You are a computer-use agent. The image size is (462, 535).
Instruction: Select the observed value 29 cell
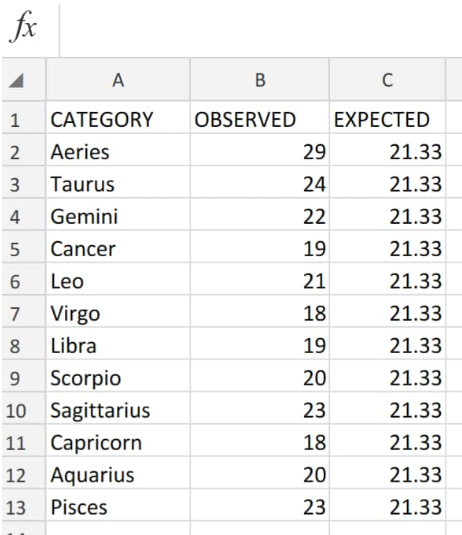260,150
